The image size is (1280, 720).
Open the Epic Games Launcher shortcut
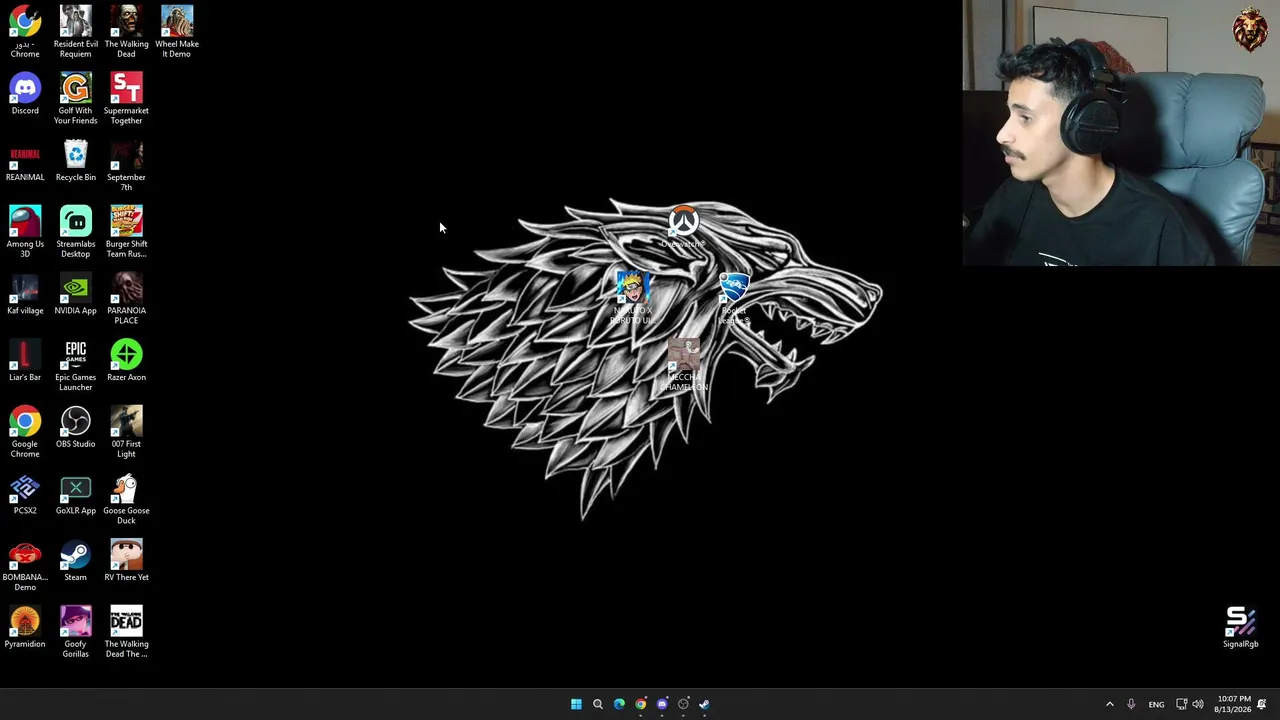click(x=76, y=365)
